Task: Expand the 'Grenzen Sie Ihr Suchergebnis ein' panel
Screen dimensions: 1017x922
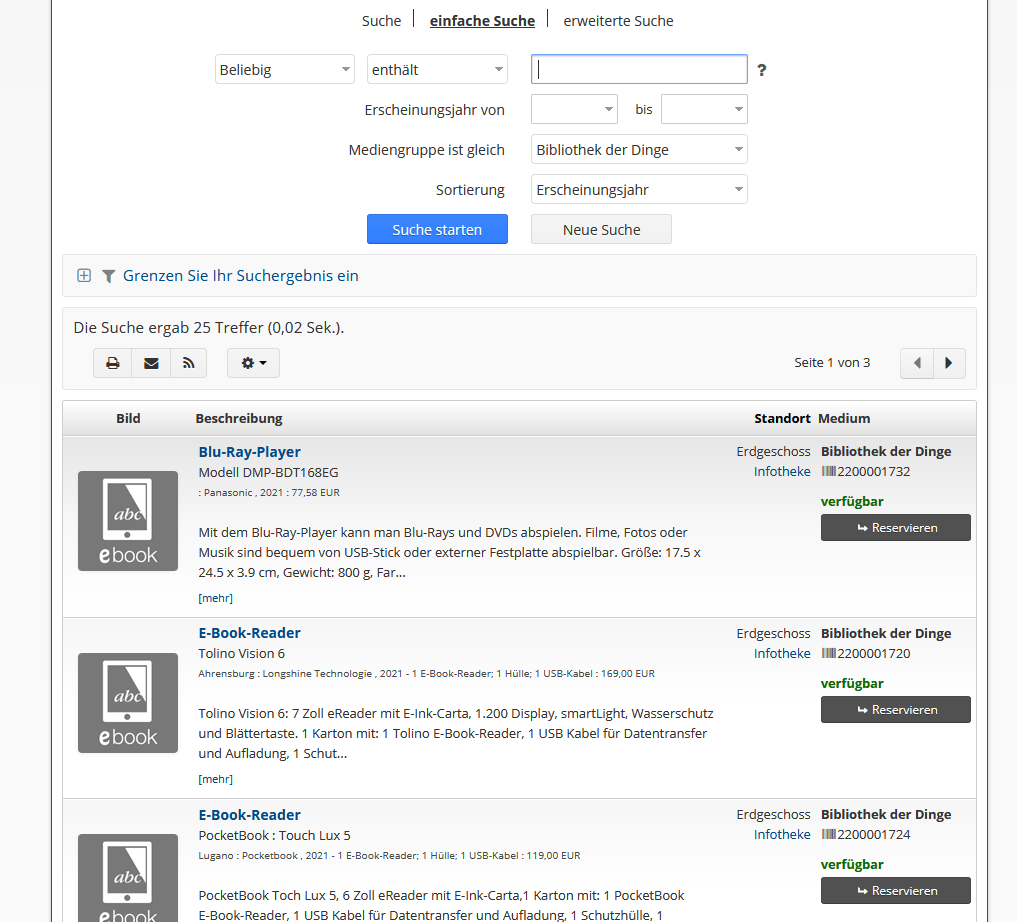Action: (x=84, y=276)
